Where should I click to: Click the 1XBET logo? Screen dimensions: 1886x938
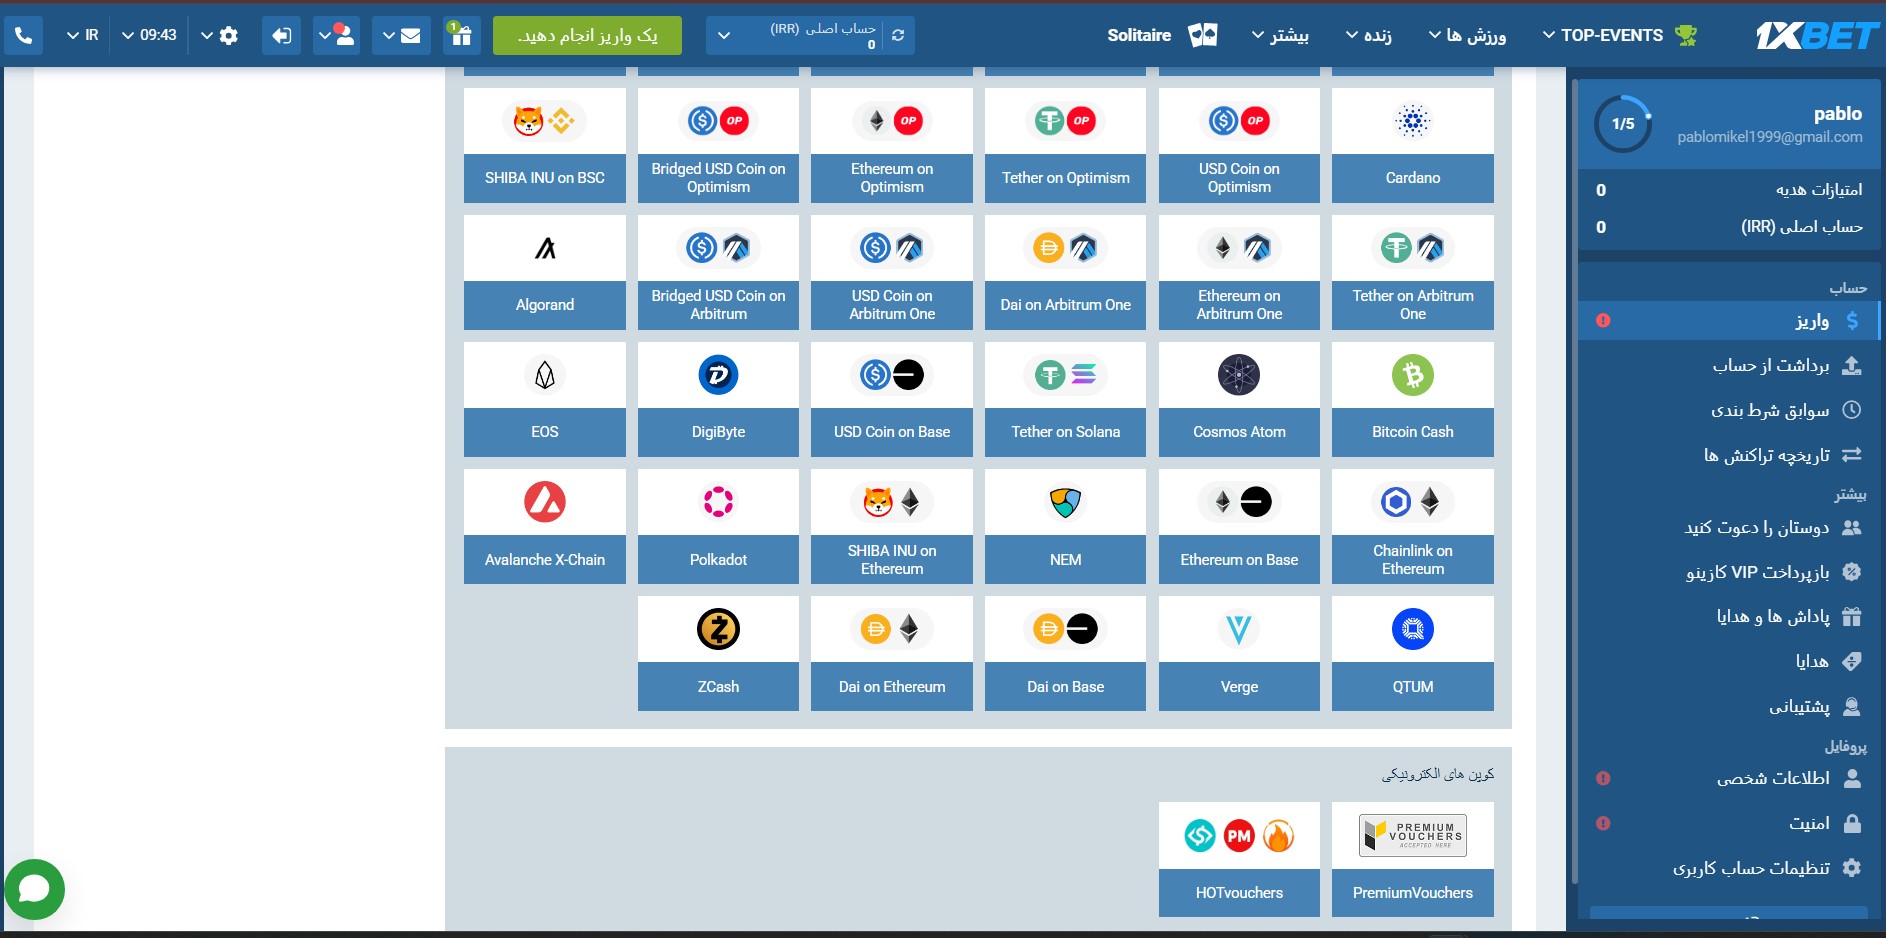(1817, 35)
